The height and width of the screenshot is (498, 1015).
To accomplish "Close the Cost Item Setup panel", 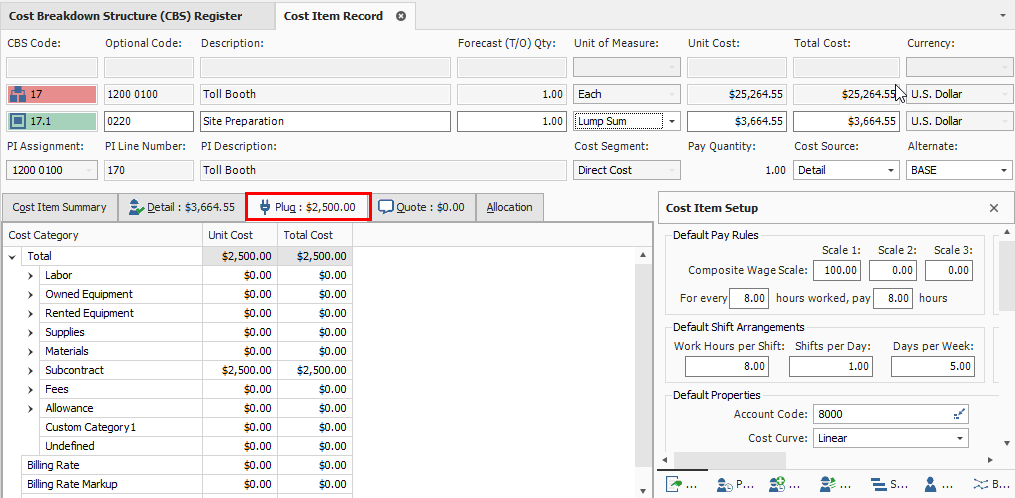I will pos(993,208).
